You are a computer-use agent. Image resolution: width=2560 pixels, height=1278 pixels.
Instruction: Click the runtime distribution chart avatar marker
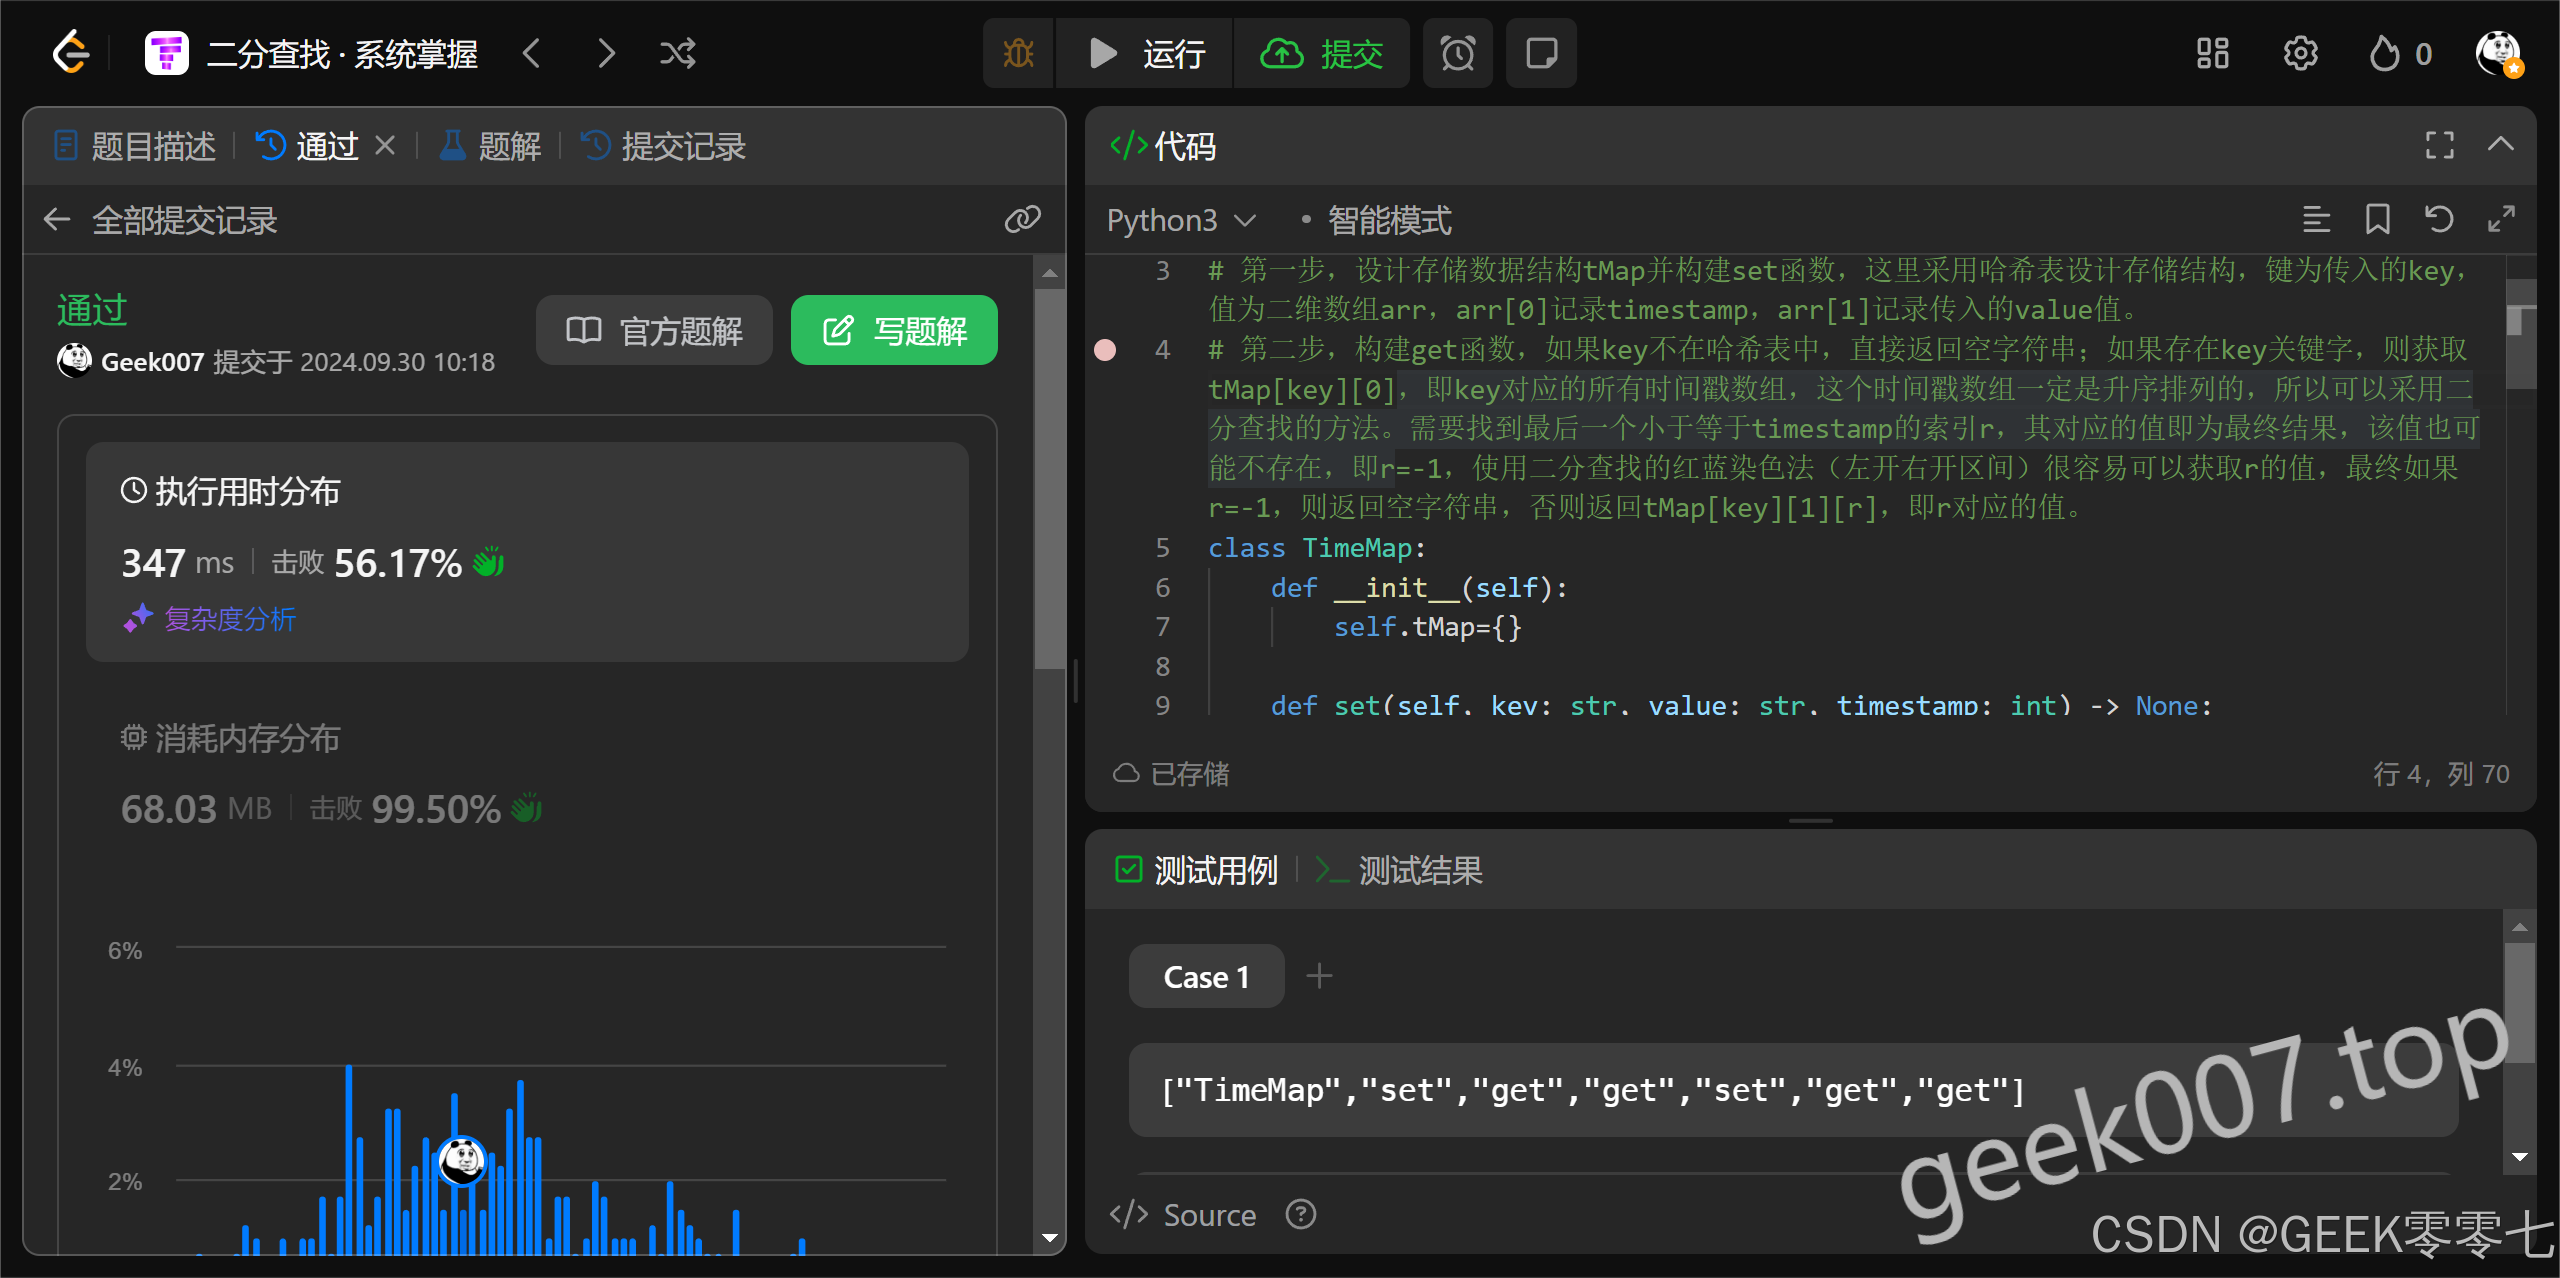(x=462, y=1160)
